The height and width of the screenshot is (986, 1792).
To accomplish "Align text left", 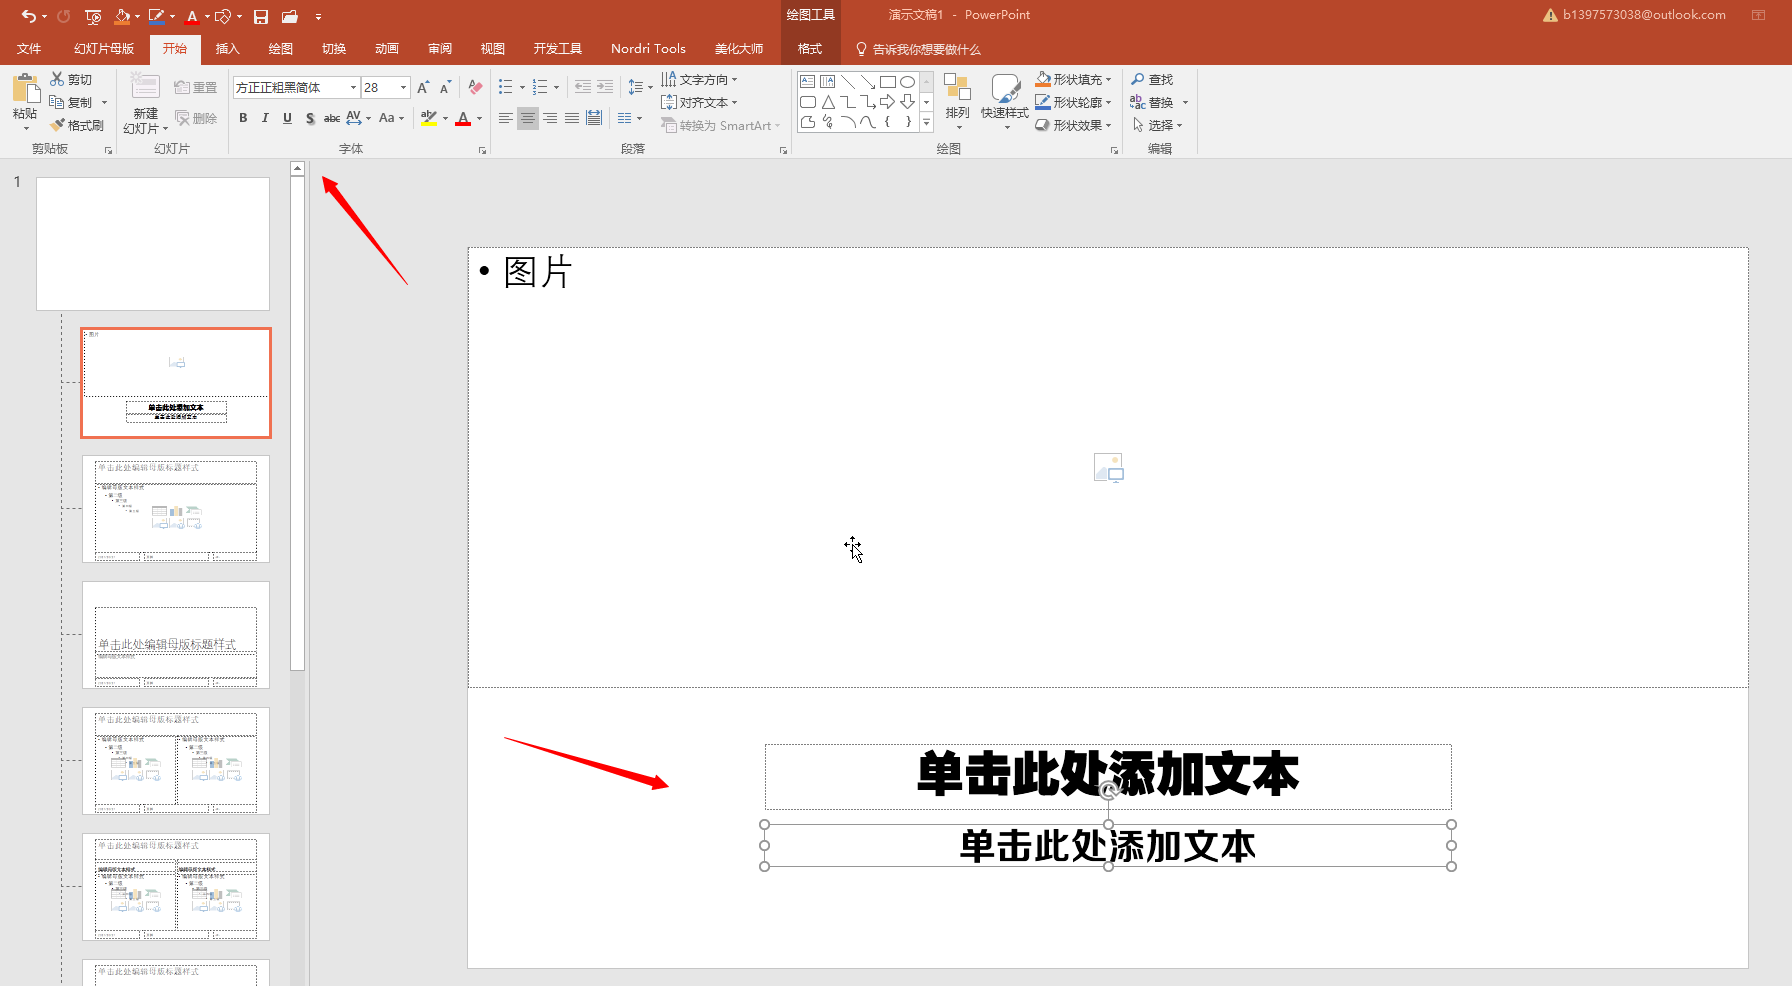I will tap(506, 118).
